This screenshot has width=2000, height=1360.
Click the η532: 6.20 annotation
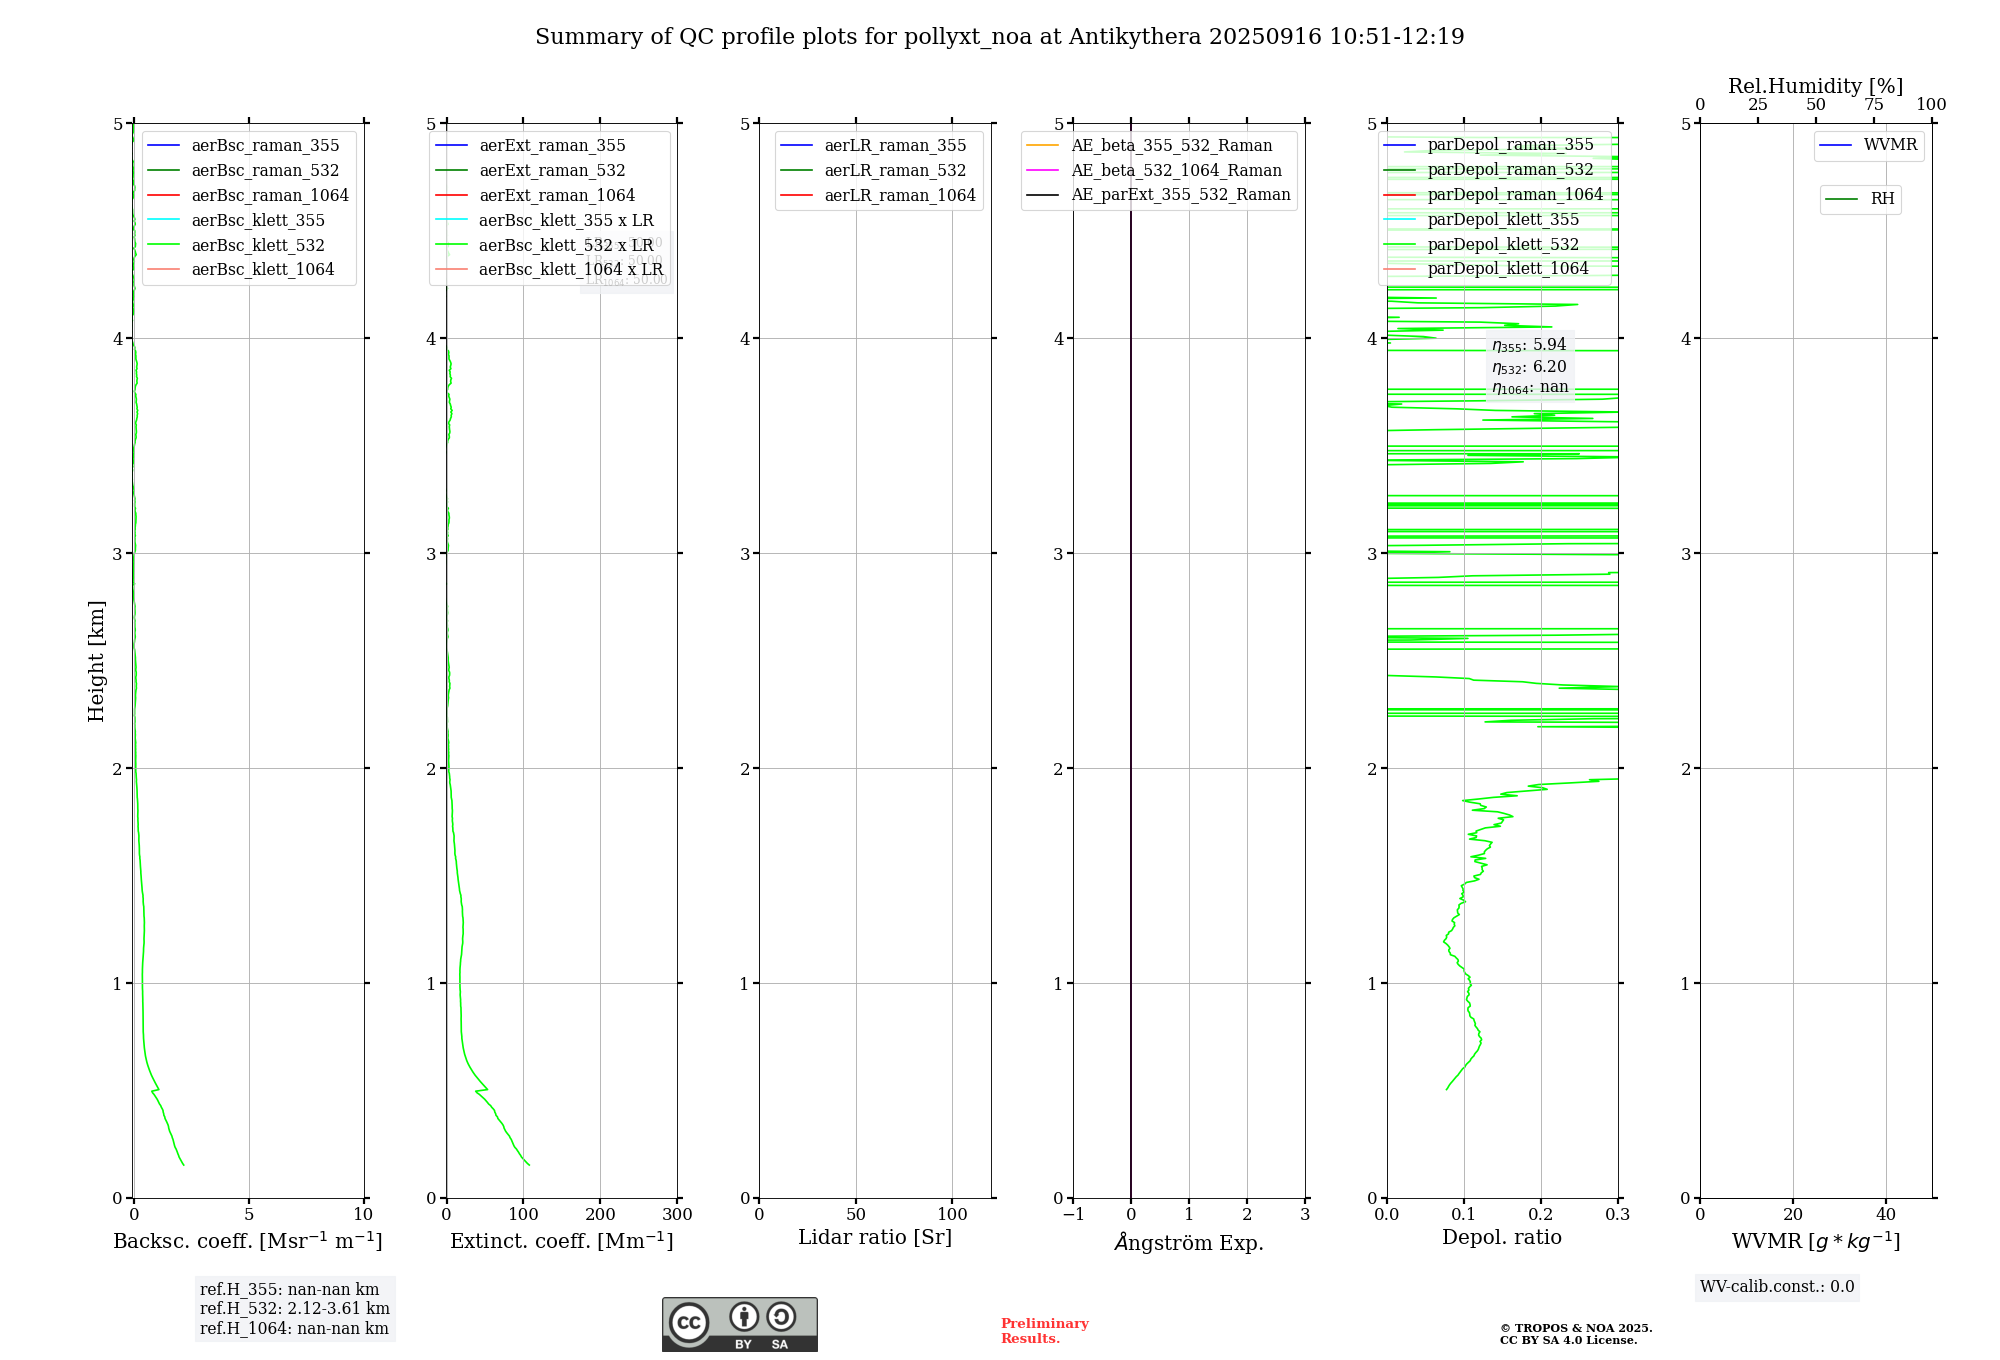1529,367
